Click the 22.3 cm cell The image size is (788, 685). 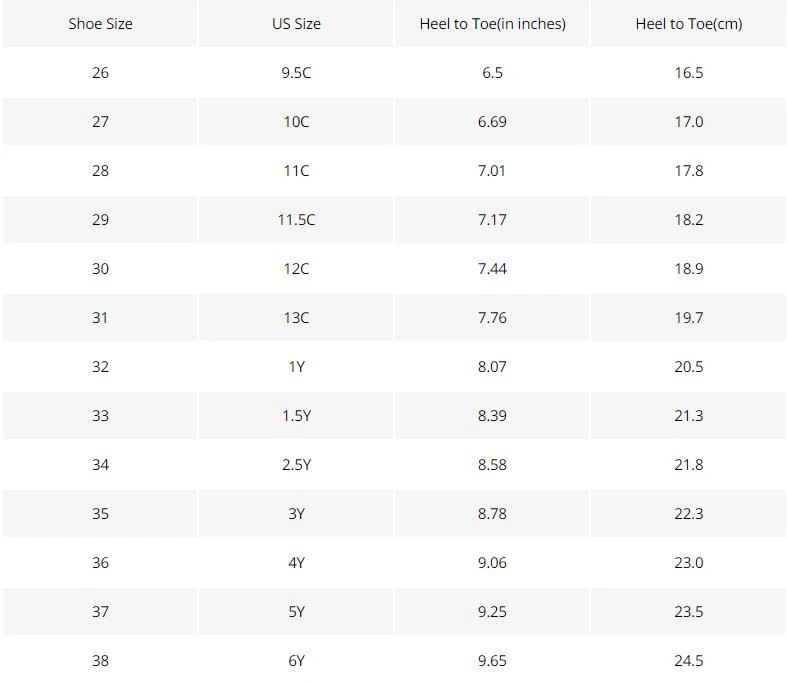[x=688, y=514]
